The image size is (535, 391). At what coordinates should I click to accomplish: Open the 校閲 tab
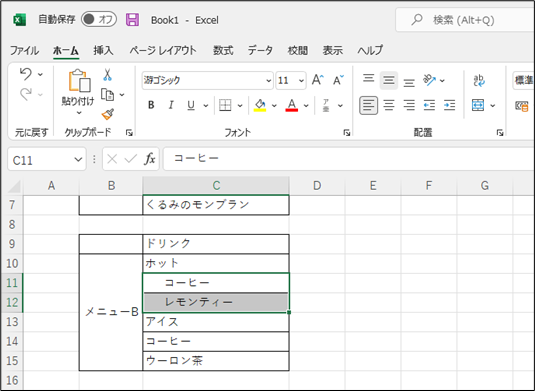coord(298,50)
